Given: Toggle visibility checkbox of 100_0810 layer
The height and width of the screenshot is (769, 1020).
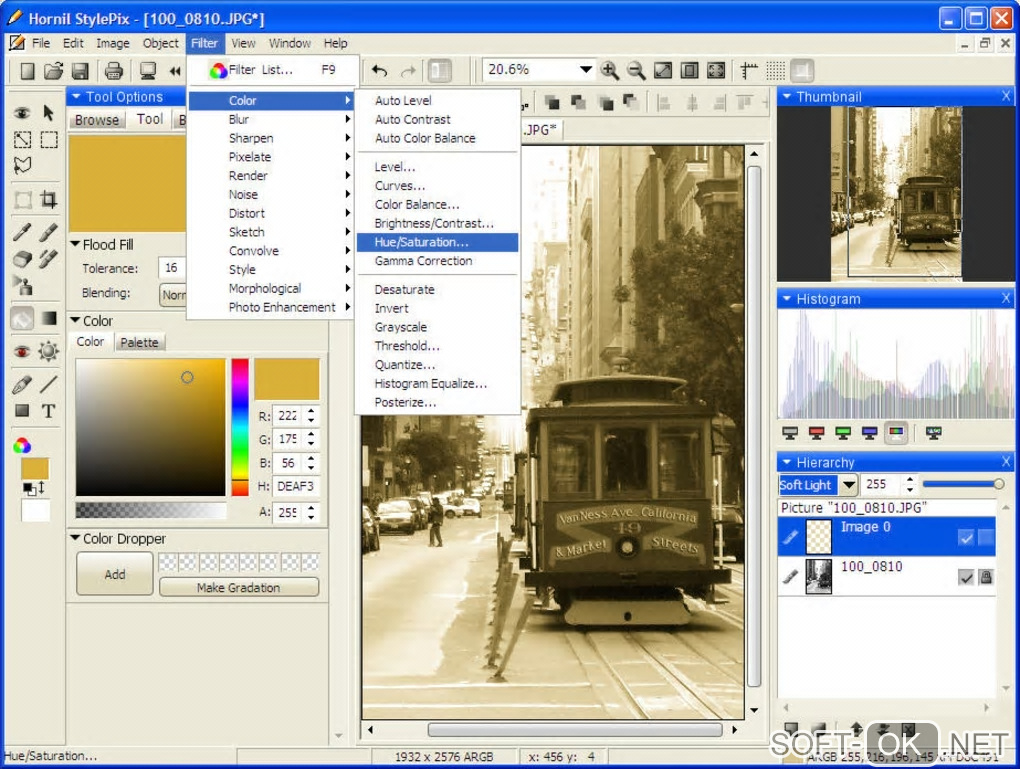Looking at the screenshot, I should [x=966, y=576].
